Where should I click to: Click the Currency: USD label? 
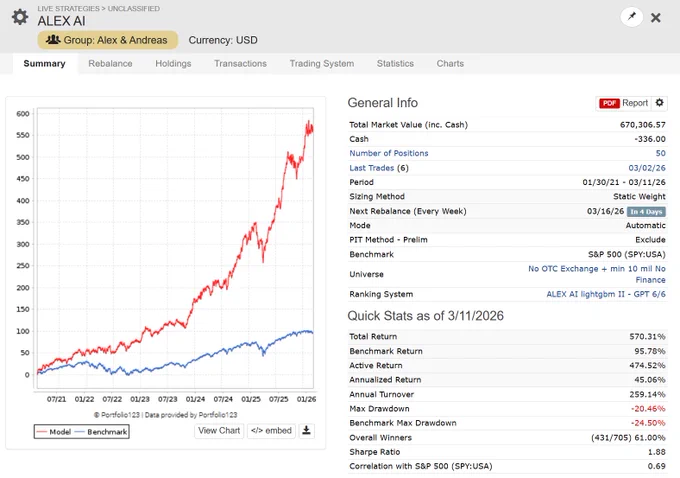(223, 40)
